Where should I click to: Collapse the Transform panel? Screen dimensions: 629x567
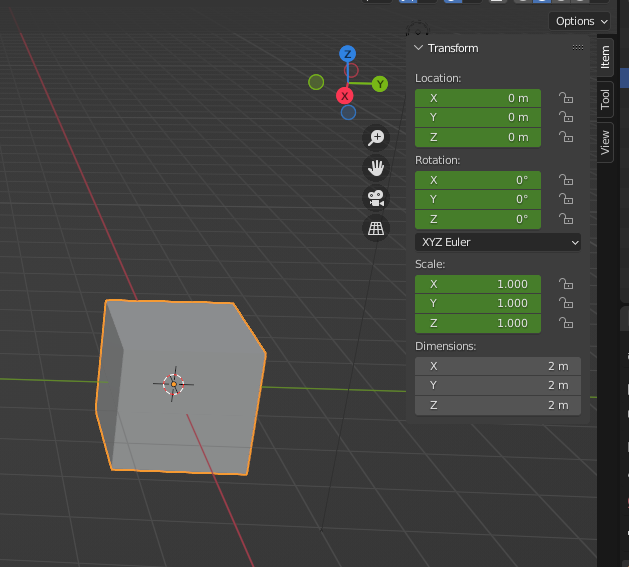[418, 48]
